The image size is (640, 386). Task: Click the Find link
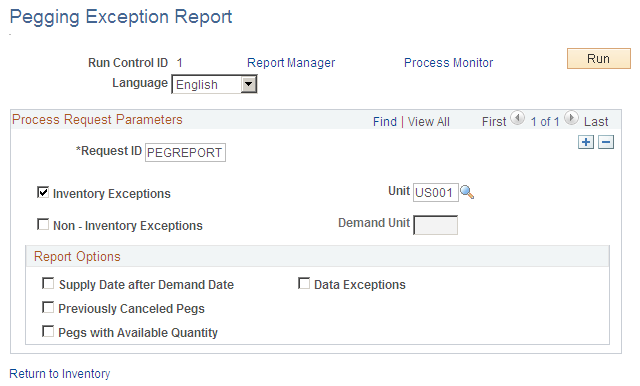pyautogui.click(x=385, y=122)
